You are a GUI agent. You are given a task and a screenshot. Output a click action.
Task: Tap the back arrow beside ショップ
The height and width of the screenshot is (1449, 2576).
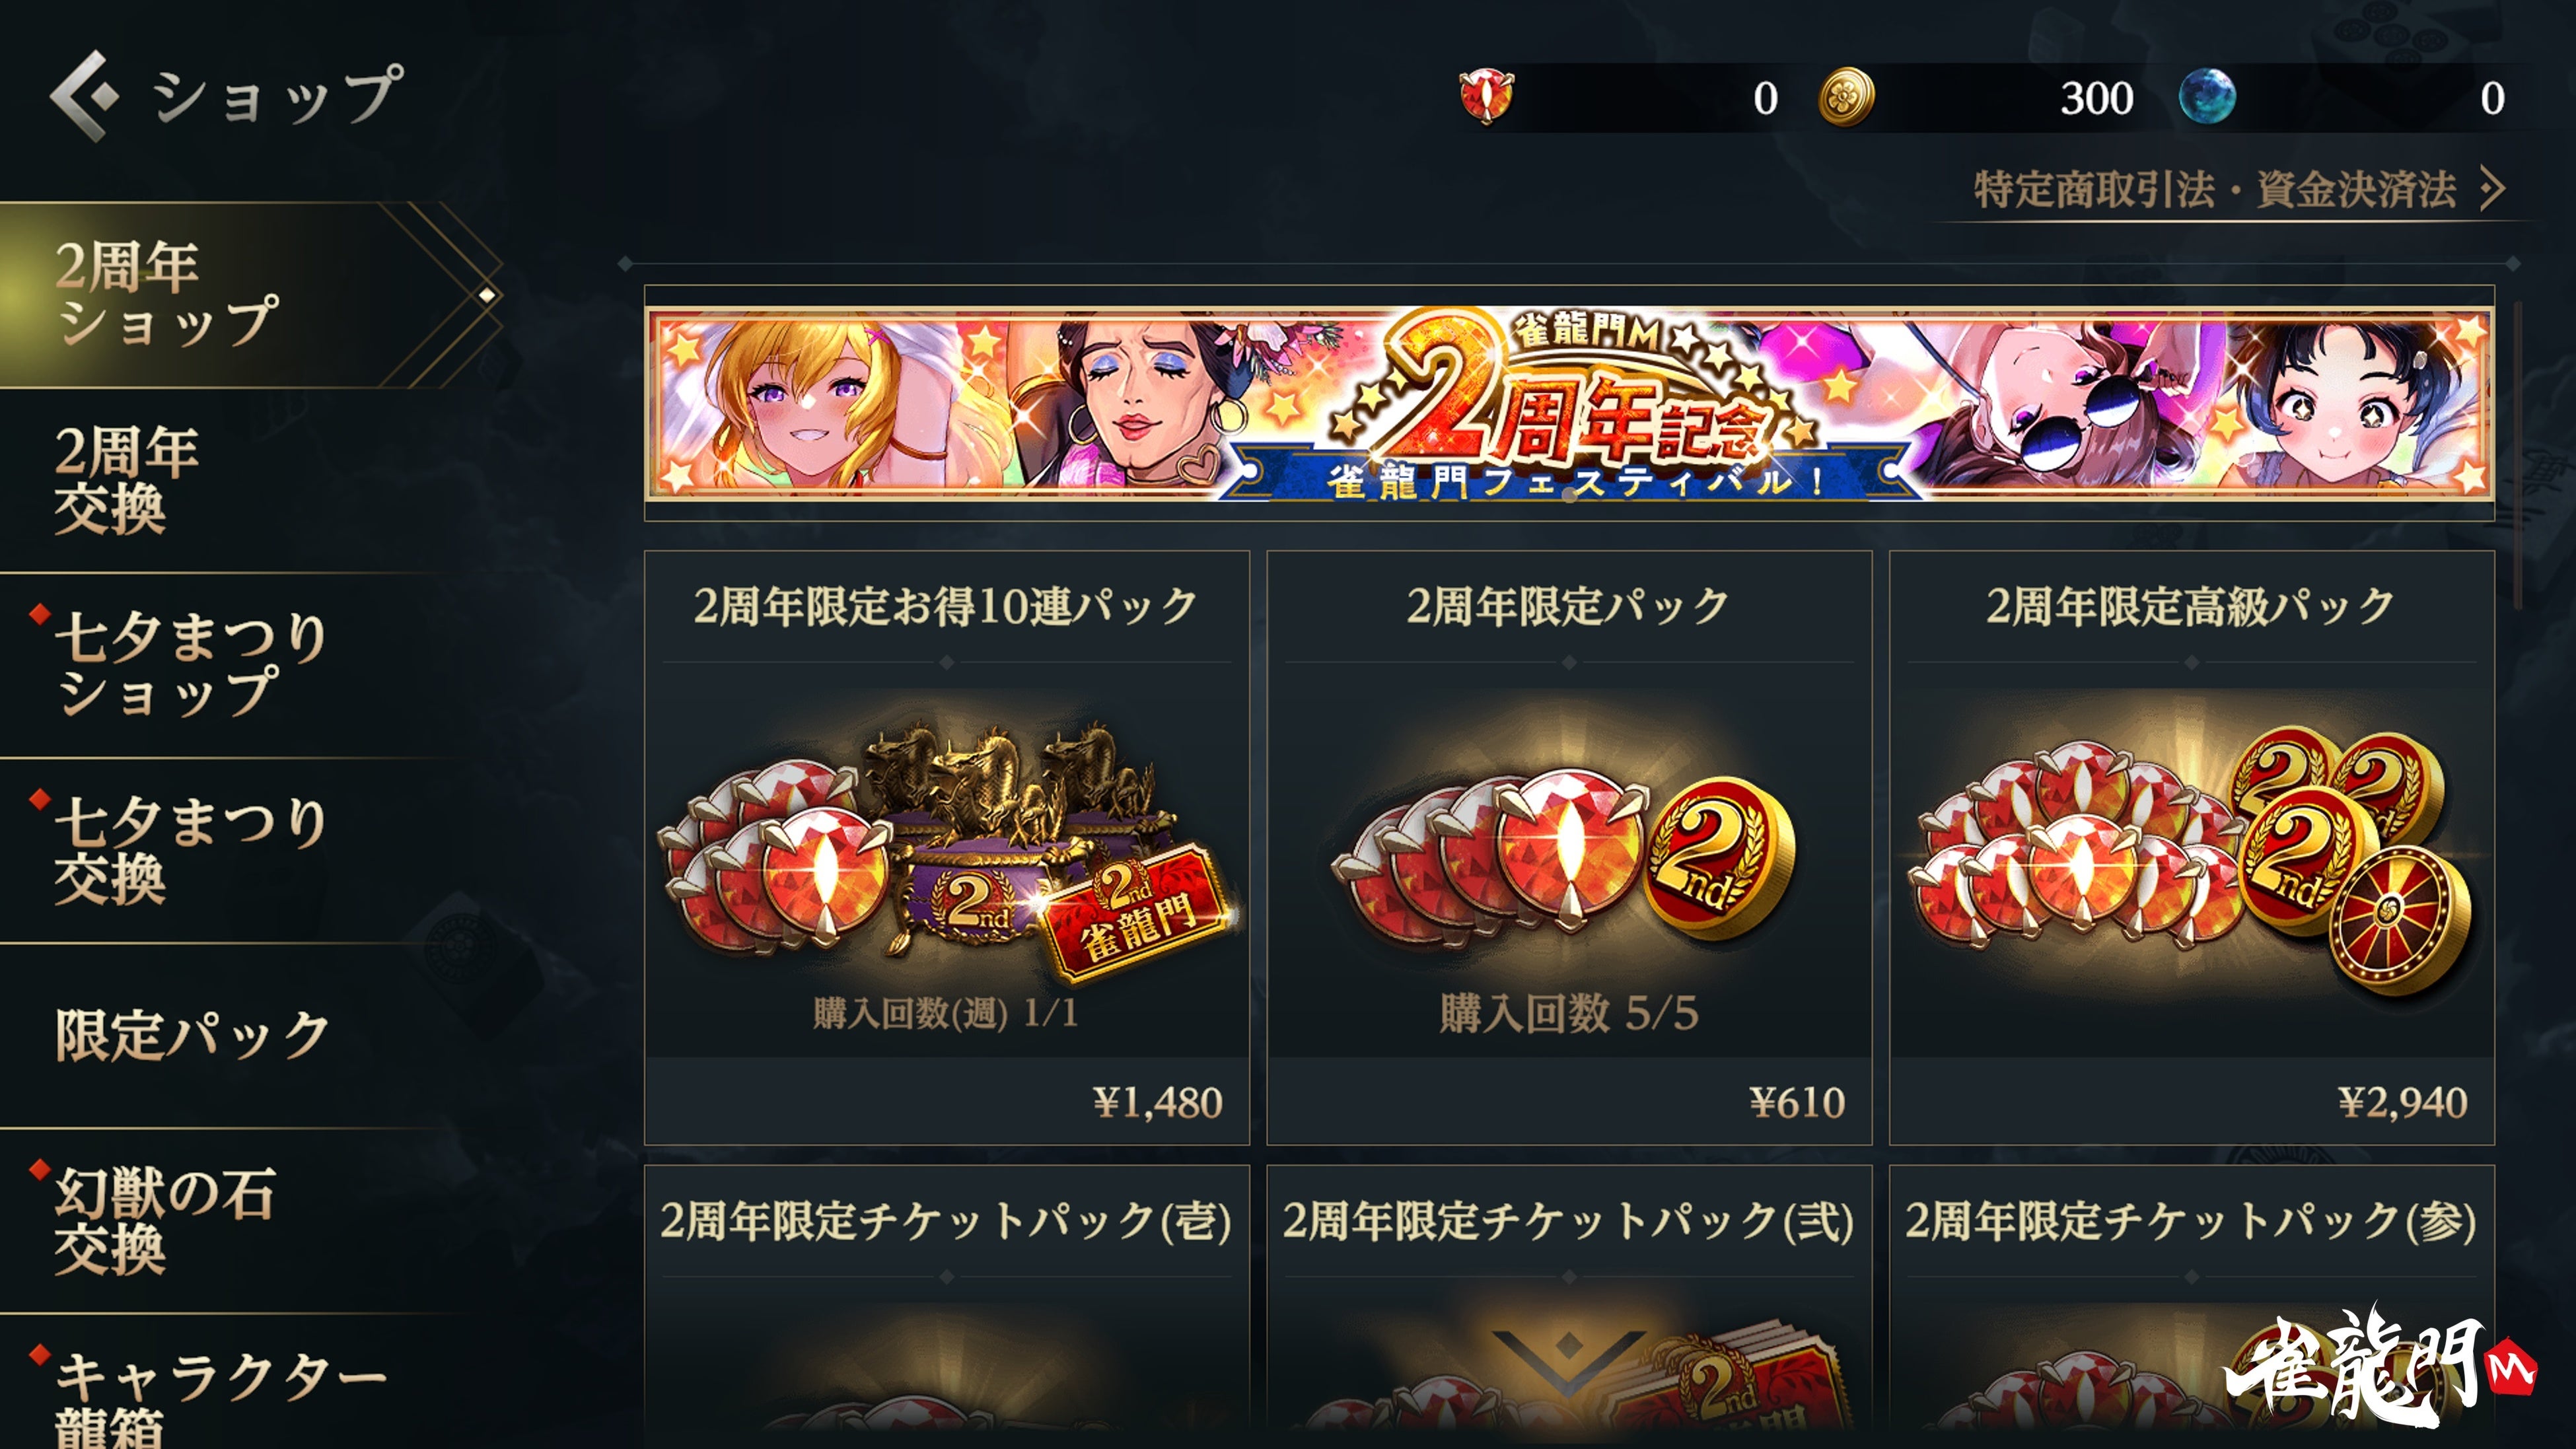click(x=84, y=96)
